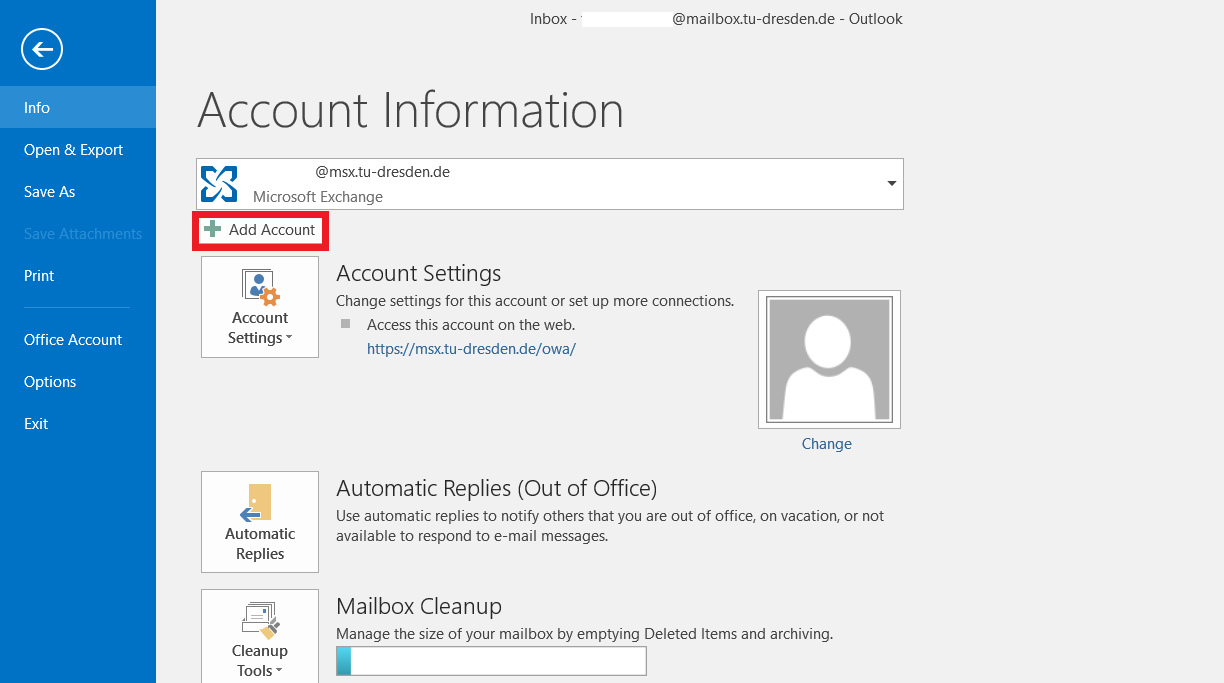Open the msx.tu-dresden.de/owa web link

[472, 349]
